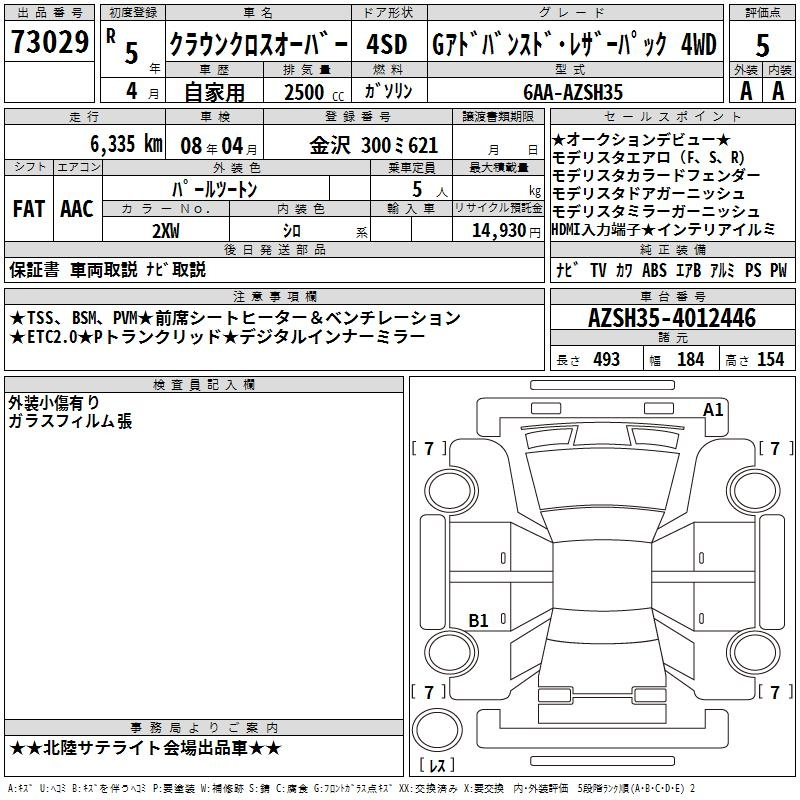
Task: Click the [レス] spare tire marker
Action: click(x=436, y=766)
